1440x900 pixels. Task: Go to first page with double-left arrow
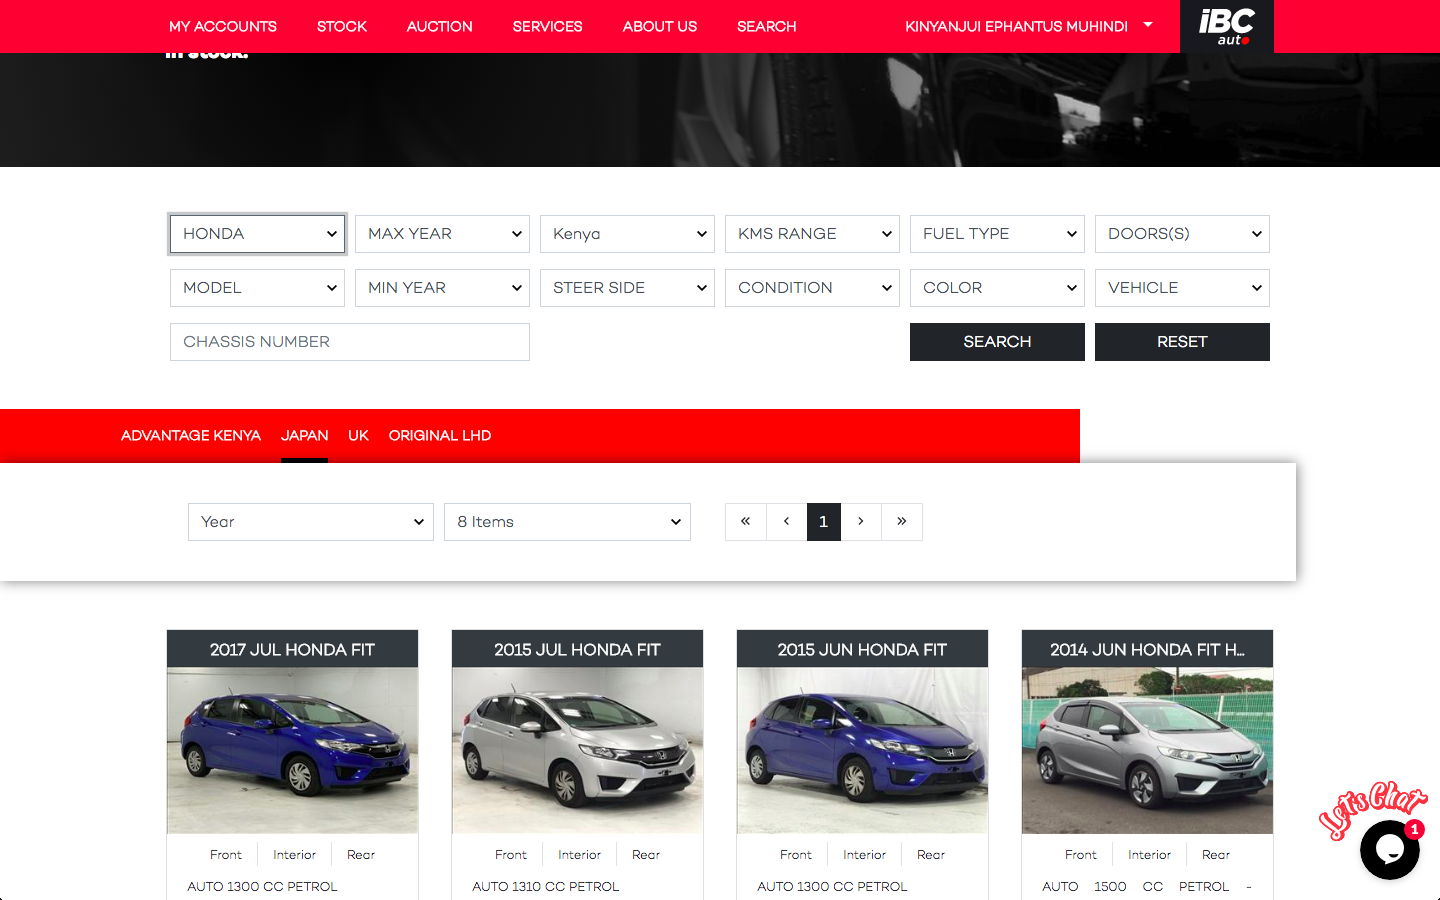(746, 522)
